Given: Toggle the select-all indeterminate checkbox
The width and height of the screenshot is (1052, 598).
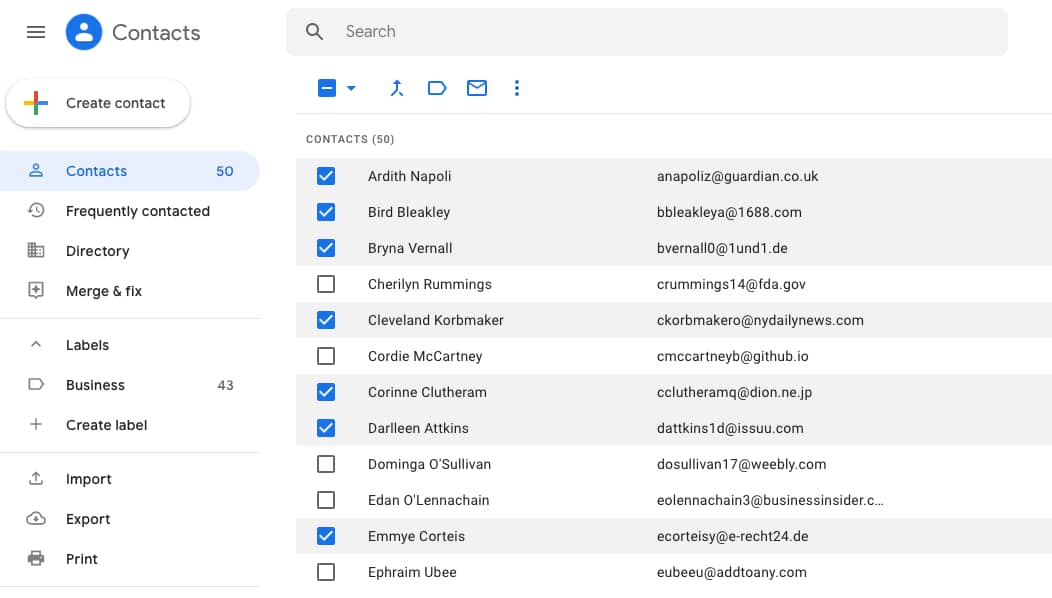Looking at the screenshot, I should (327, 88).
